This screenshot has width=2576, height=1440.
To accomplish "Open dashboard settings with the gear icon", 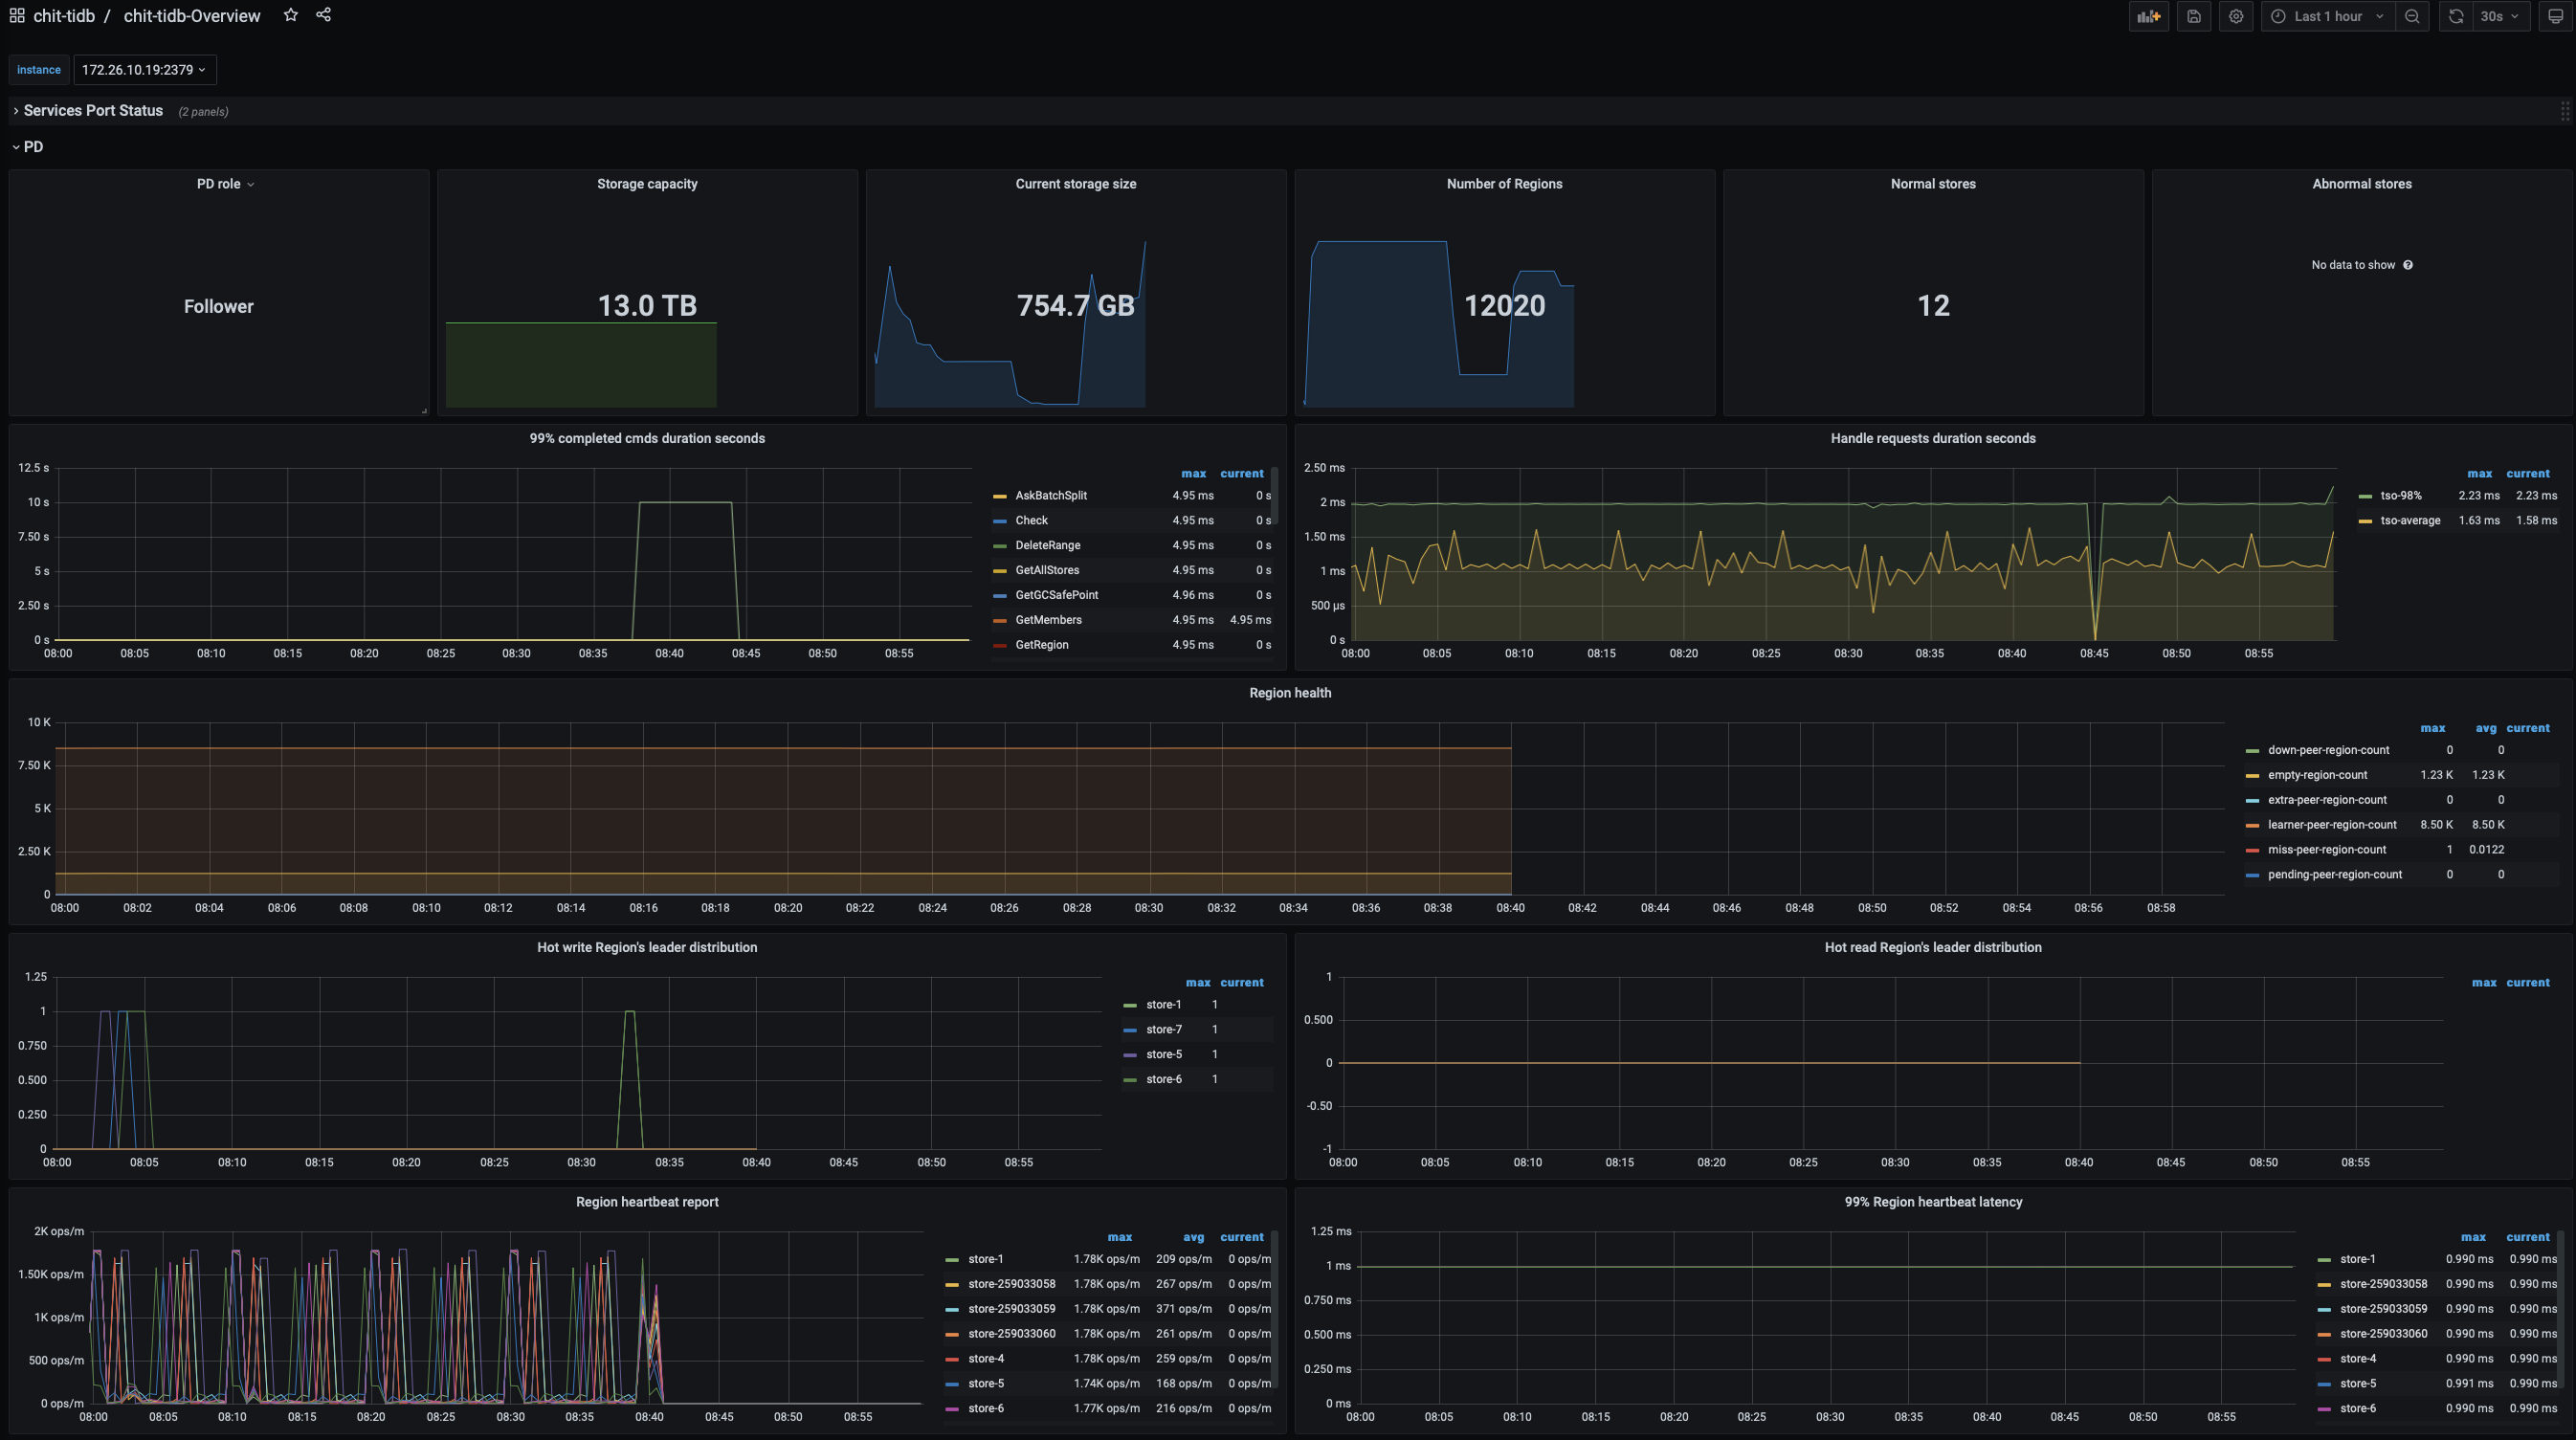I will (2236, 16).
